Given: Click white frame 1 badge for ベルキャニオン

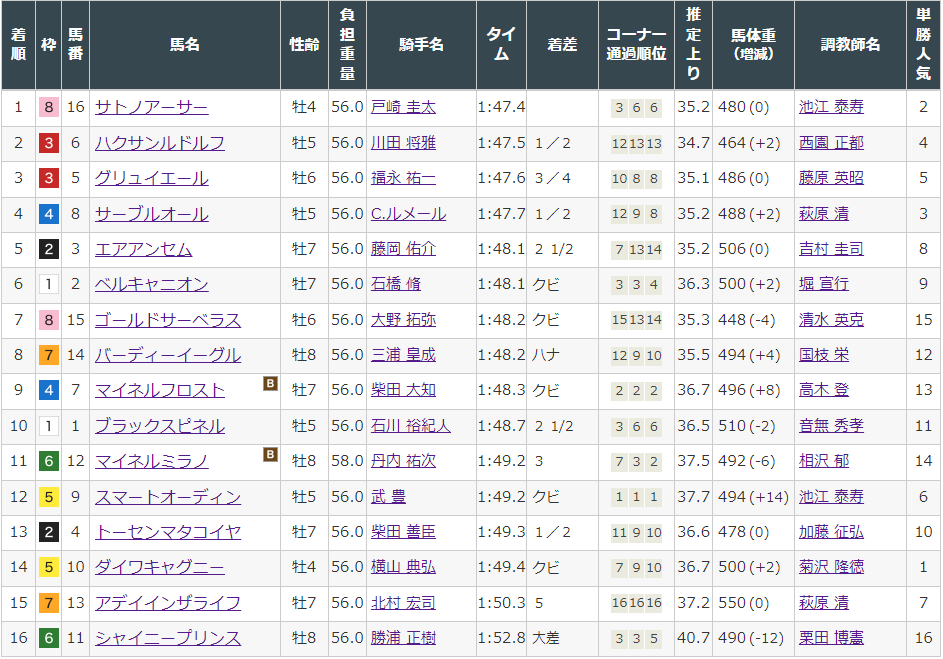Looking at the screenshot, I should pos(49,284).
